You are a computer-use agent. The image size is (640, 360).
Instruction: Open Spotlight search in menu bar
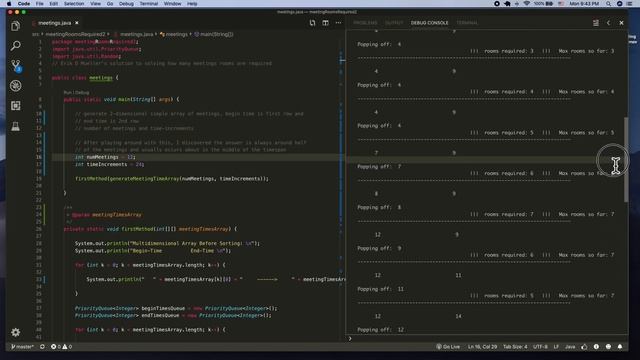click(x=608, y=4)
